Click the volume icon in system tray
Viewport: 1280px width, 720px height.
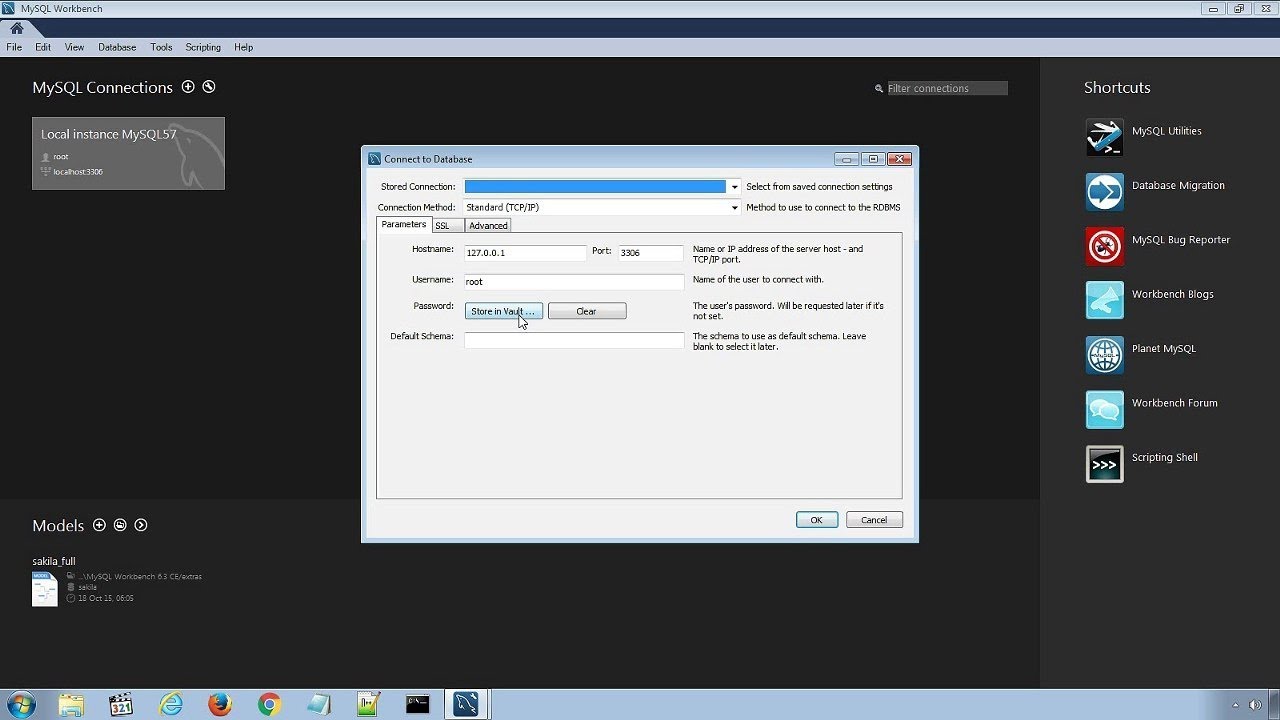coord(1255,705)
